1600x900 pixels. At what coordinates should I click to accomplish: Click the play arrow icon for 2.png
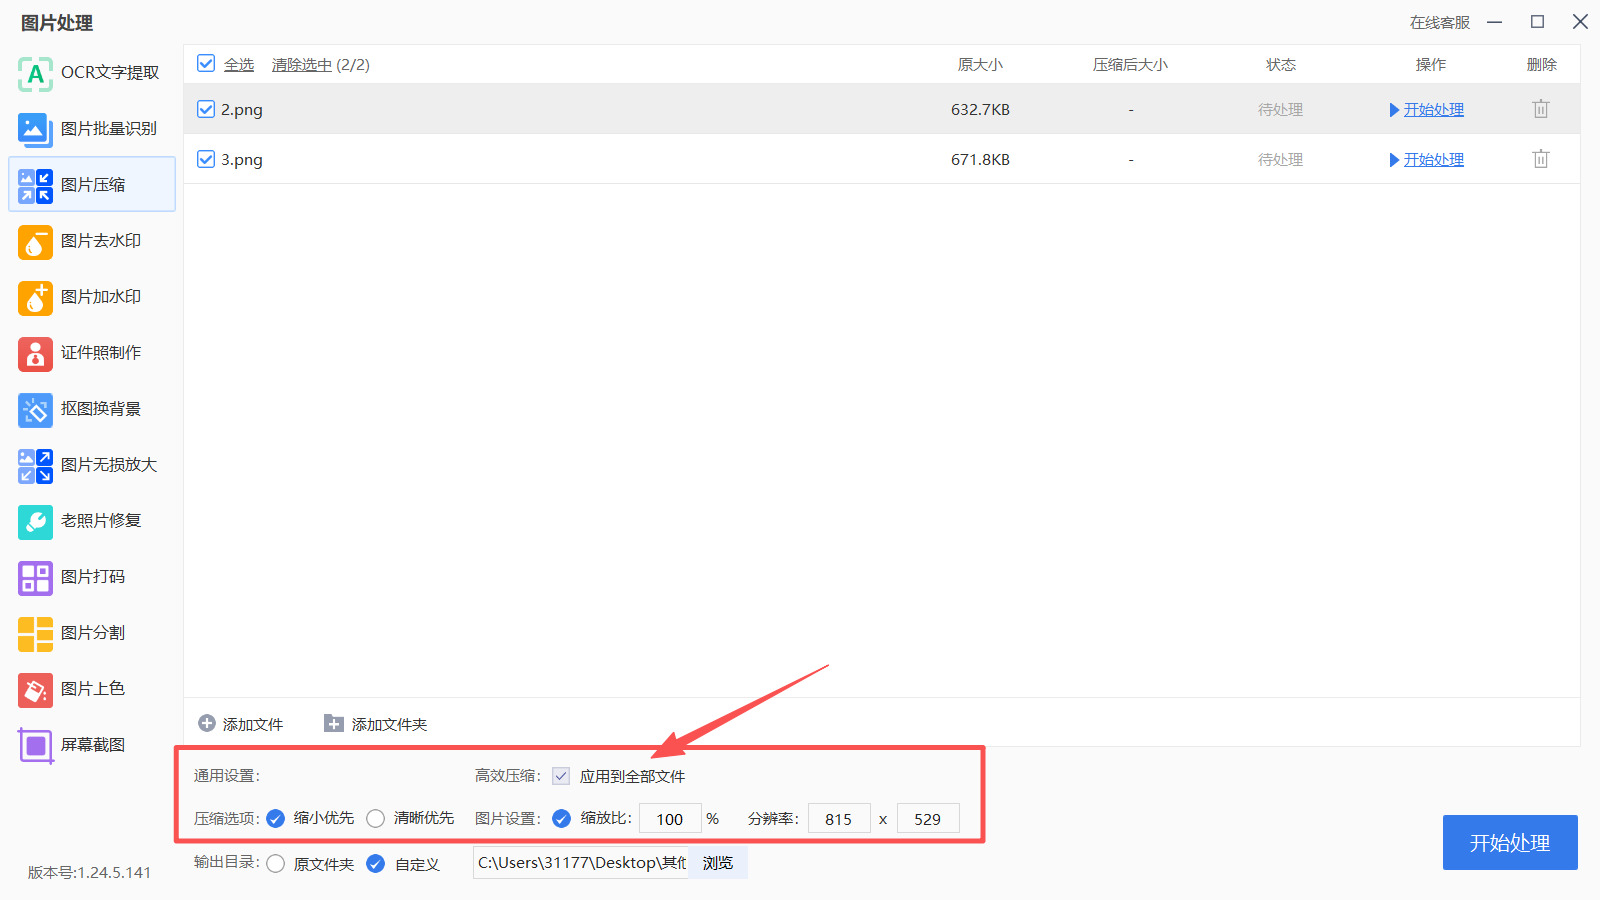point(1394,110)
